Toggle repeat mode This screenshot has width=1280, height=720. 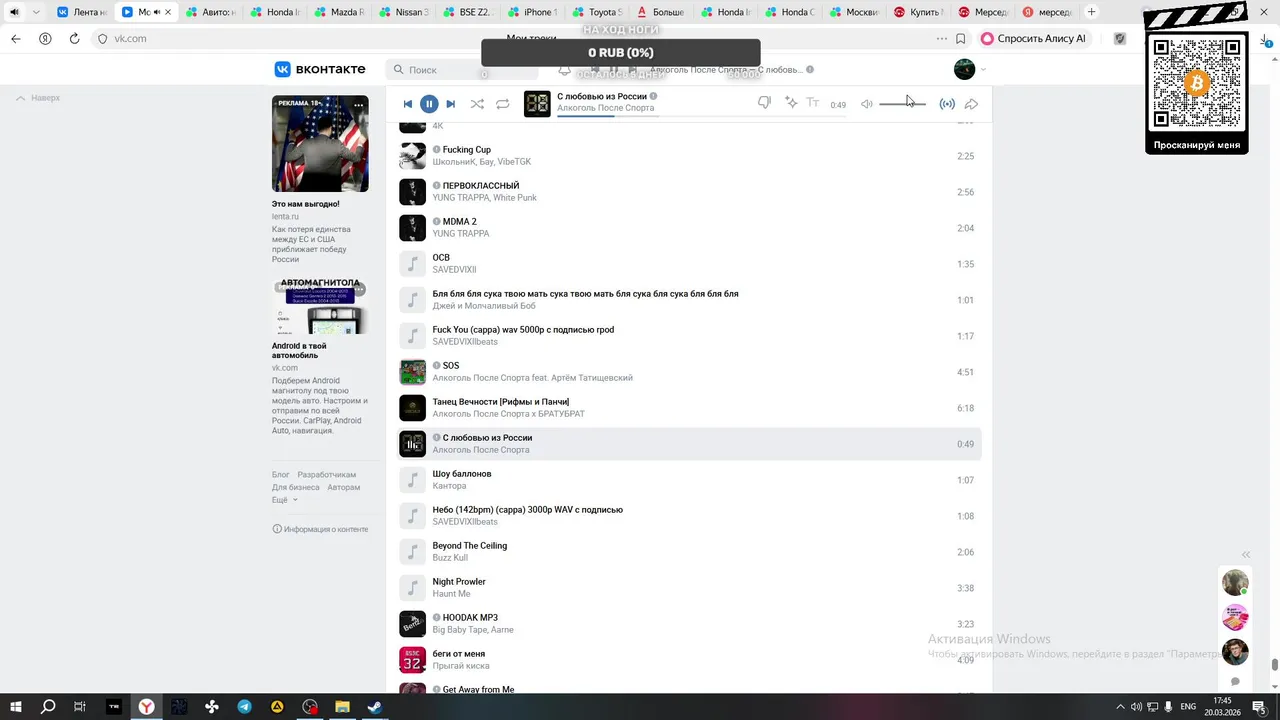tap(503, 104)
